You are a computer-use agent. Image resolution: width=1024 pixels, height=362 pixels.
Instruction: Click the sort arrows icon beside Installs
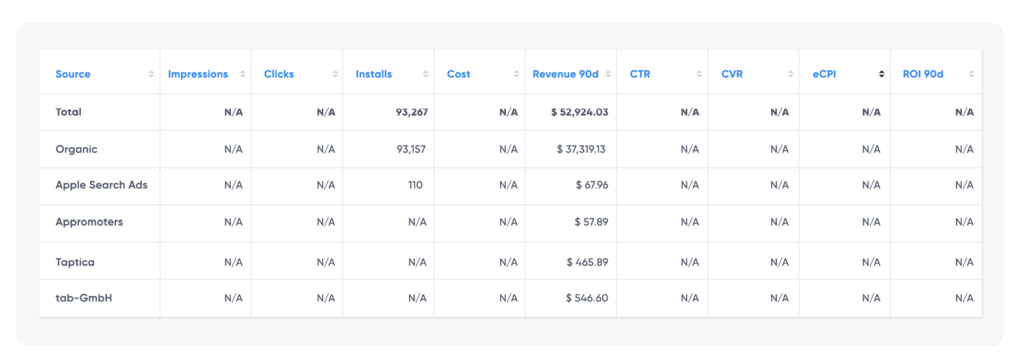coord(426,74)
